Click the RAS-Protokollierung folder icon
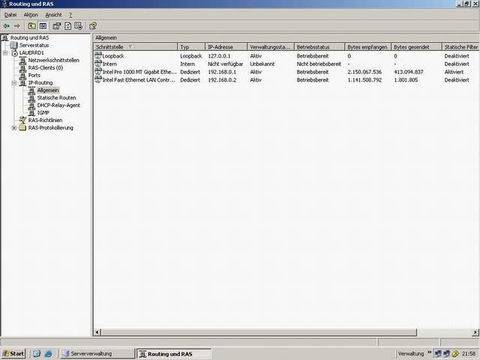Screen dimensions: 480x360 click(x=23, y=128)
